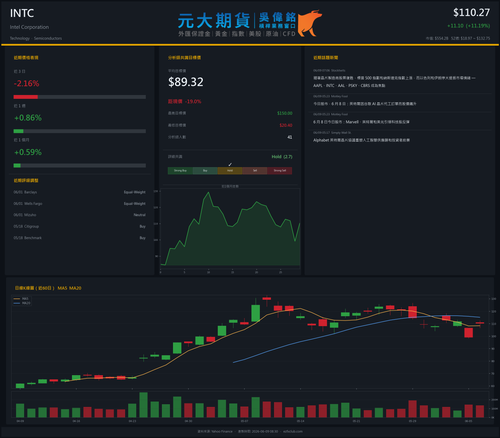Click the MA5 legend entry in candlestick chart
This screenshot has height=438, width=500.
[21, 299]
